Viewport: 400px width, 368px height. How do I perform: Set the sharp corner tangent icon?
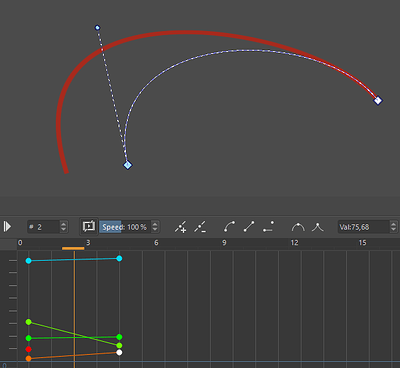[x=317, y=227]
